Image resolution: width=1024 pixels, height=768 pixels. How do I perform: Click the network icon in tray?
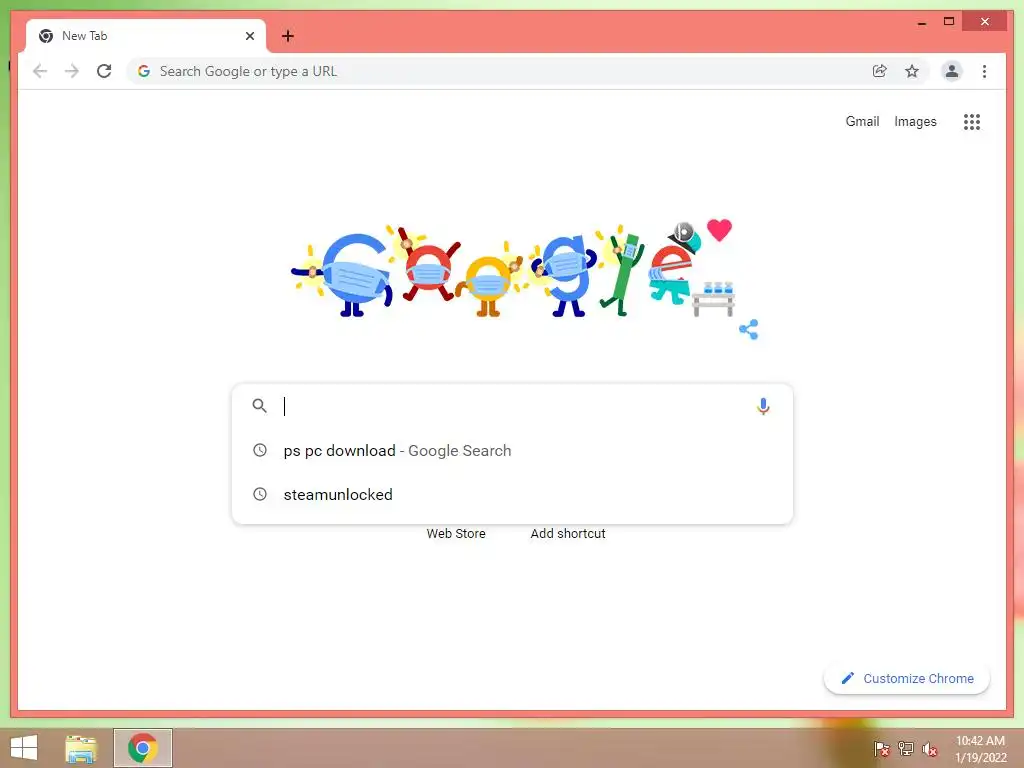[906, 748]
